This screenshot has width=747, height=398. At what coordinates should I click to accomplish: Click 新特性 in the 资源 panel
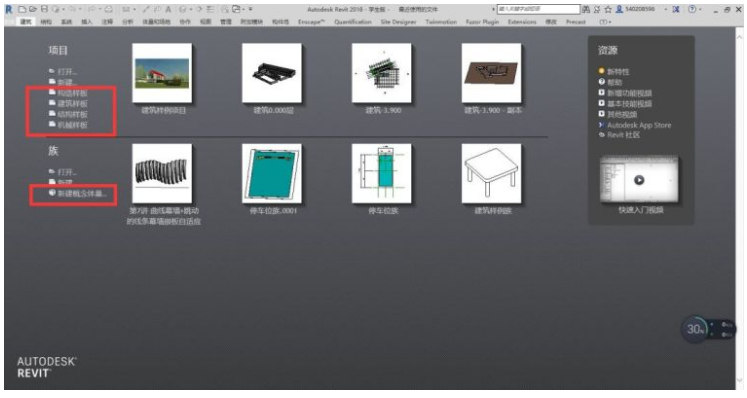pos(615,71)
